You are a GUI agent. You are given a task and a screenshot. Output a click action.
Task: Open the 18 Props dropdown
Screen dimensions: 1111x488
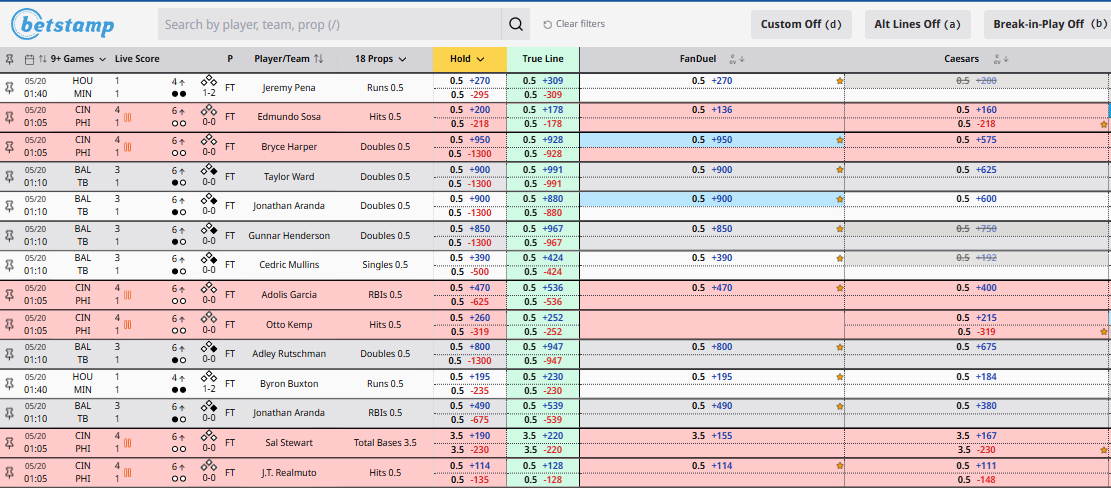380,59
